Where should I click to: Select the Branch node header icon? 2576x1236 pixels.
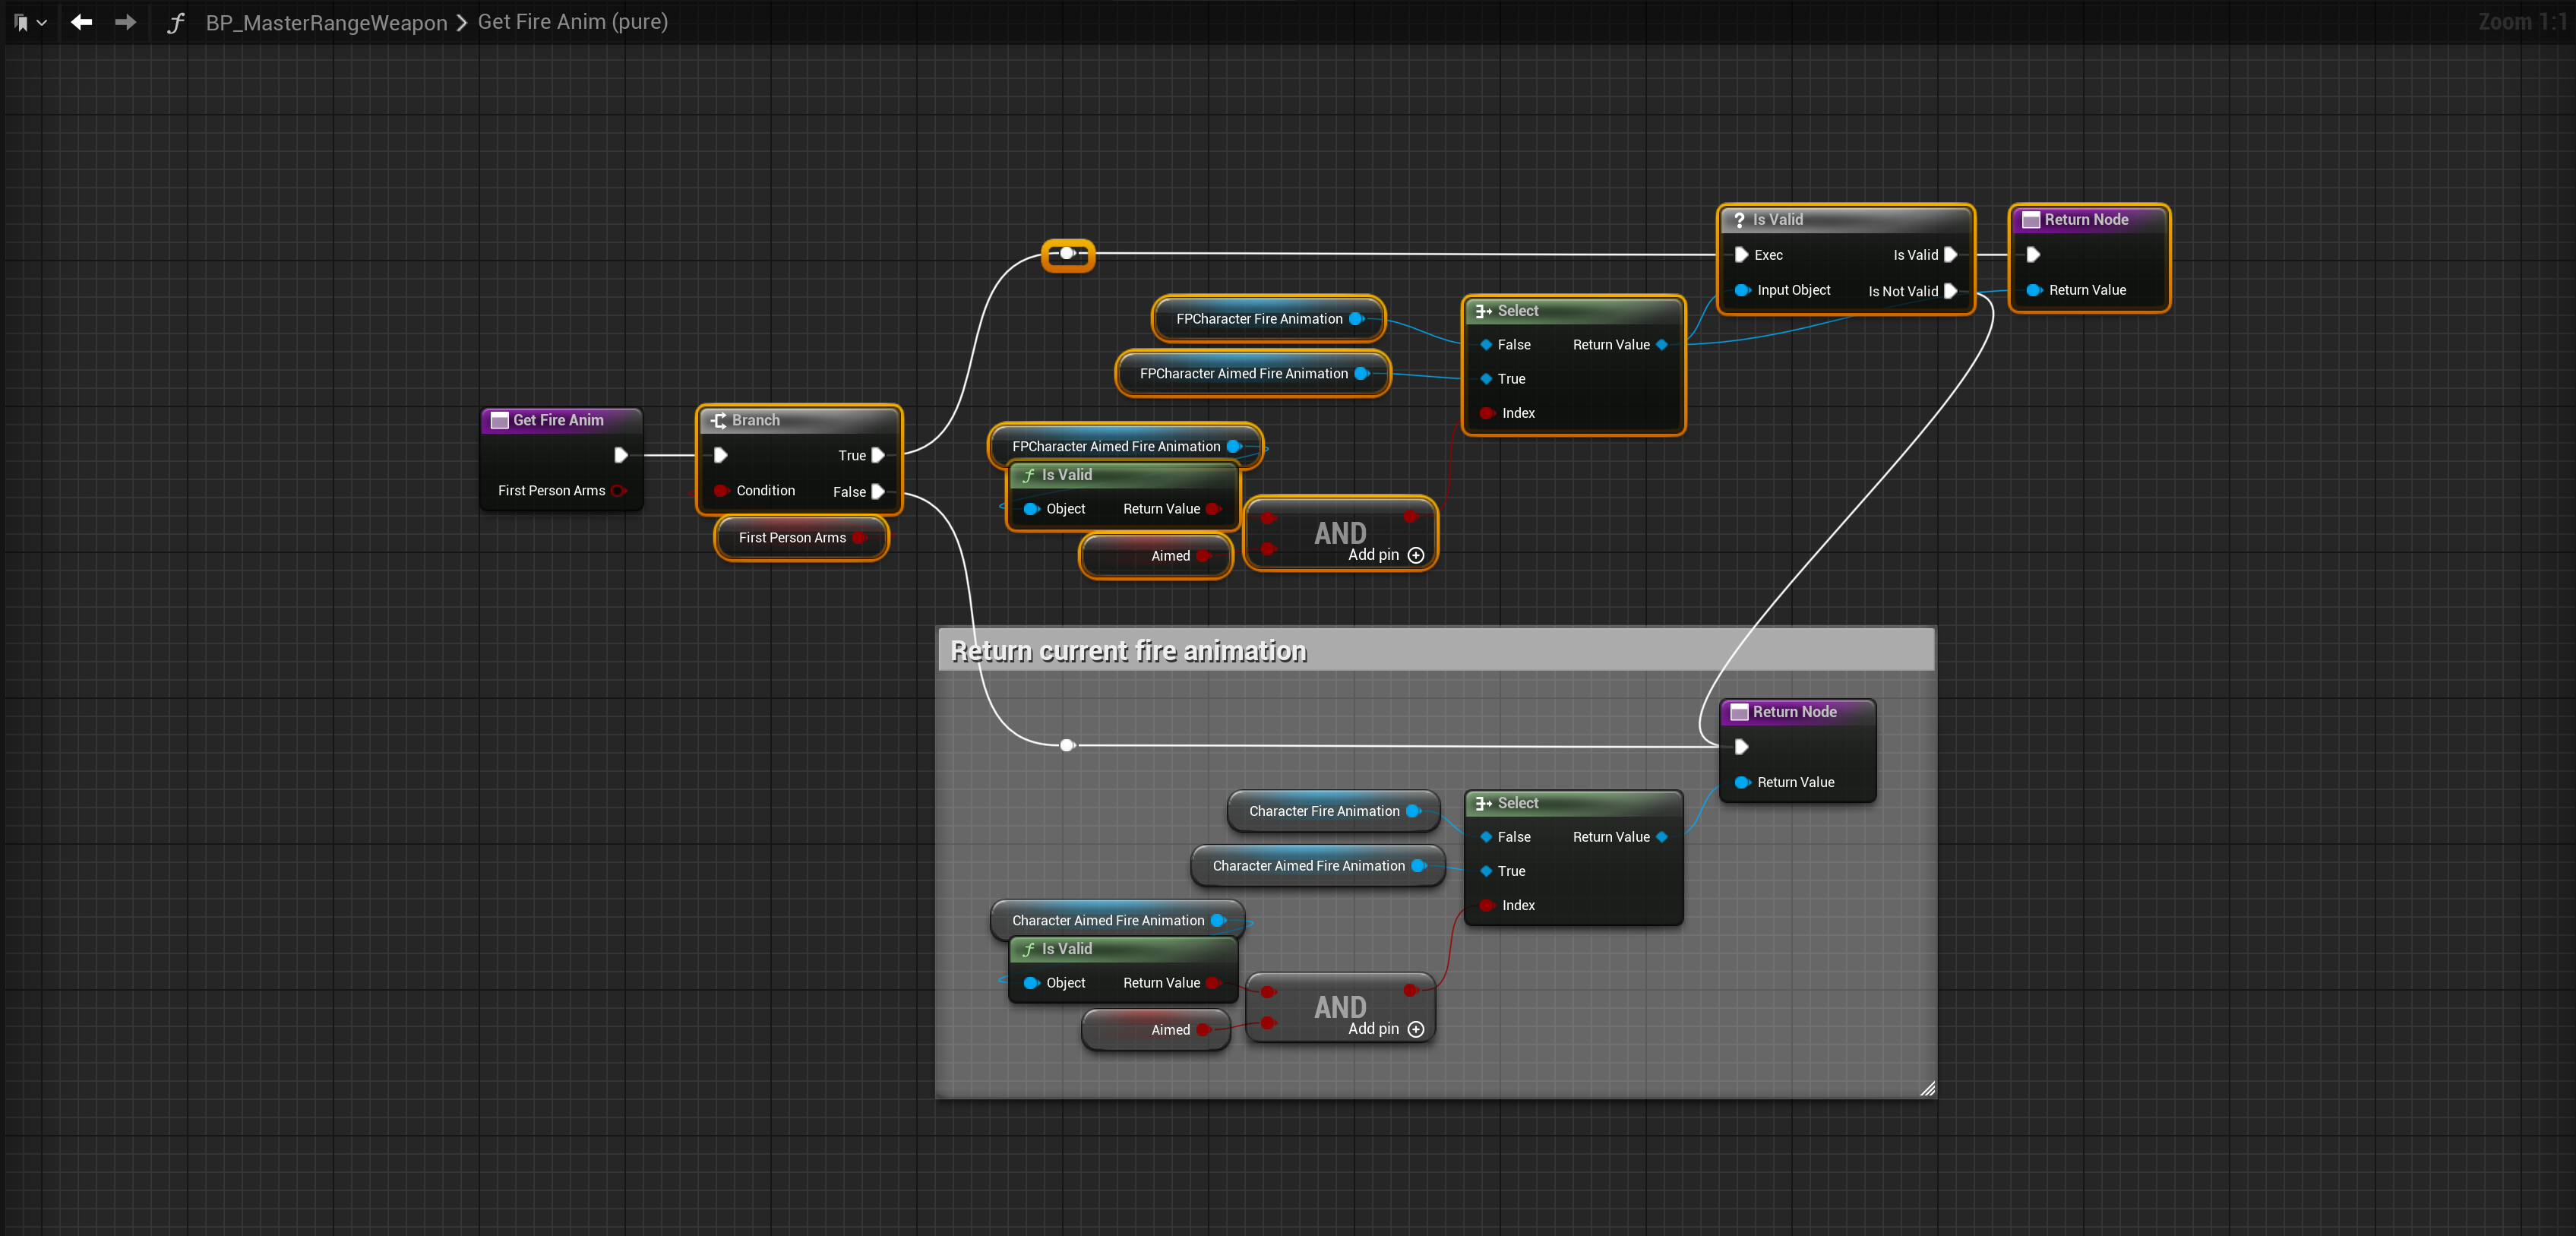coord(718,420)
